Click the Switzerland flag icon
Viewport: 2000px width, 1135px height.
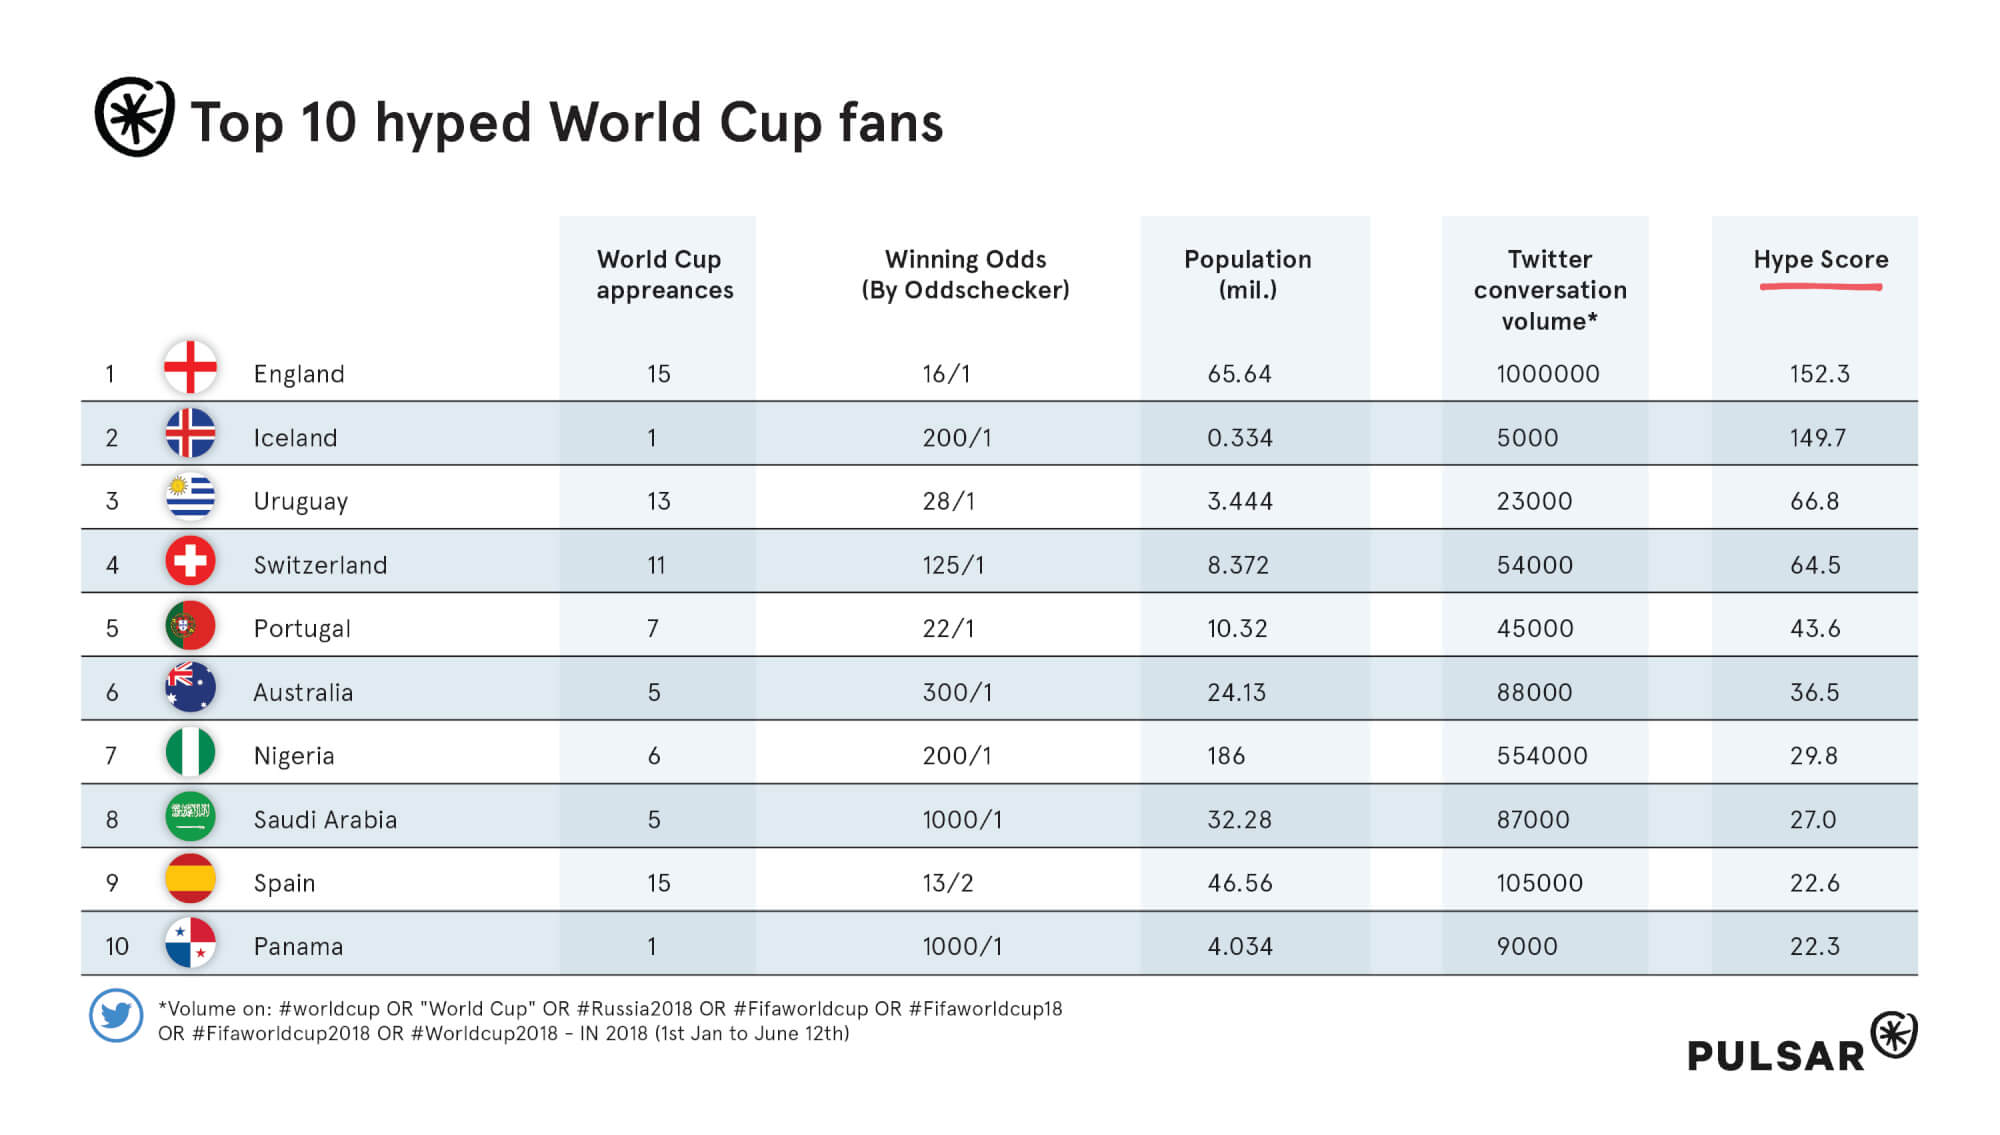point(190,561)
